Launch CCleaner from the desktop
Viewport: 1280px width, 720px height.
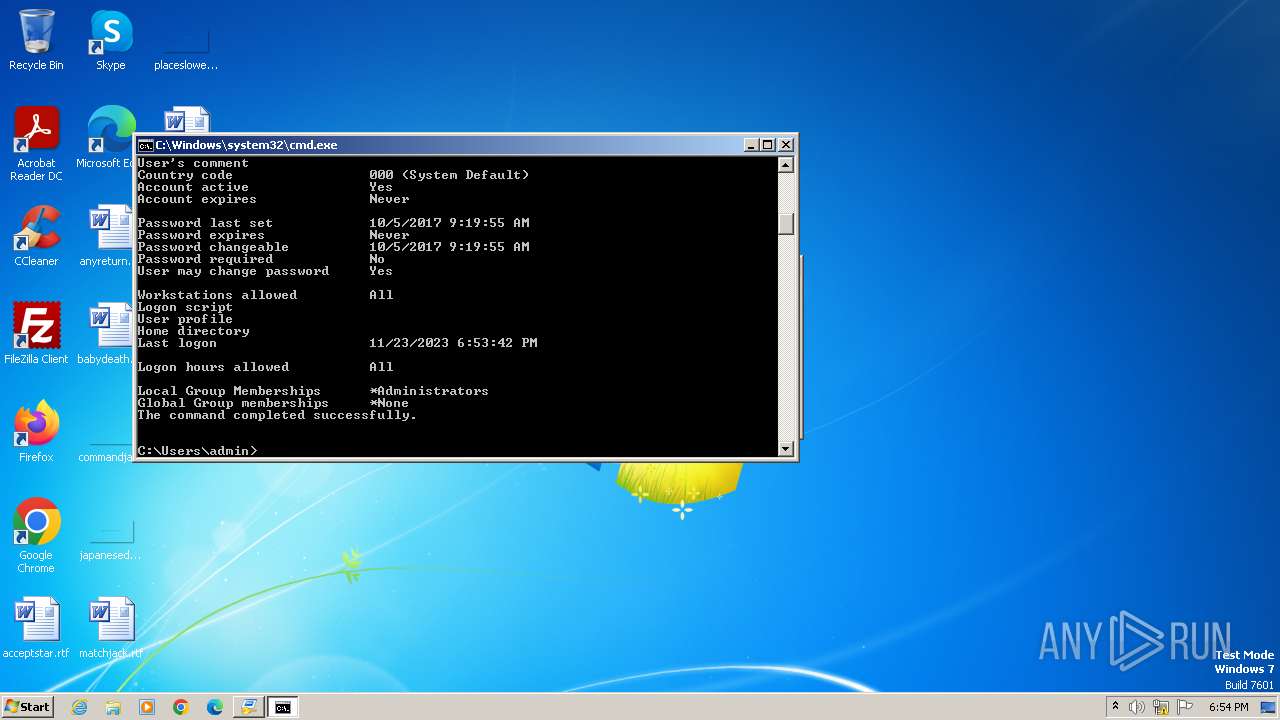click(36, 236)
